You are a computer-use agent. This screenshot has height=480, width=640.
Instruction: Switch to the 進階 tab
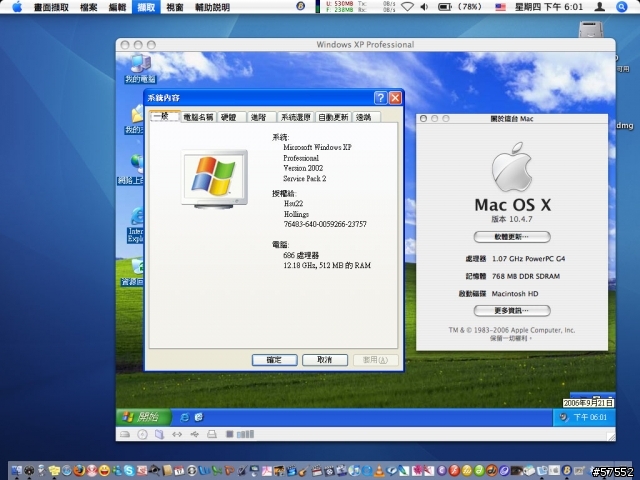tap(262, 117)
